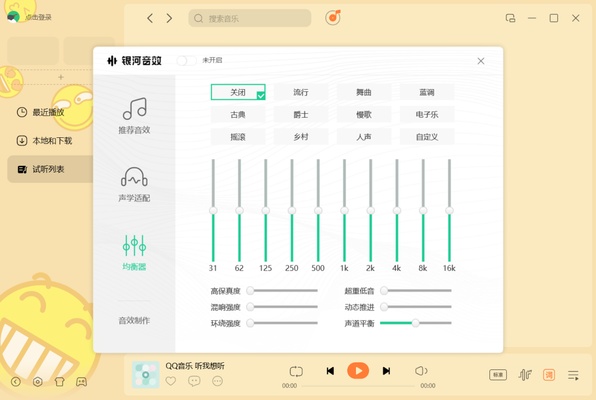Open the sound effects waveform icon

[525, 375]
